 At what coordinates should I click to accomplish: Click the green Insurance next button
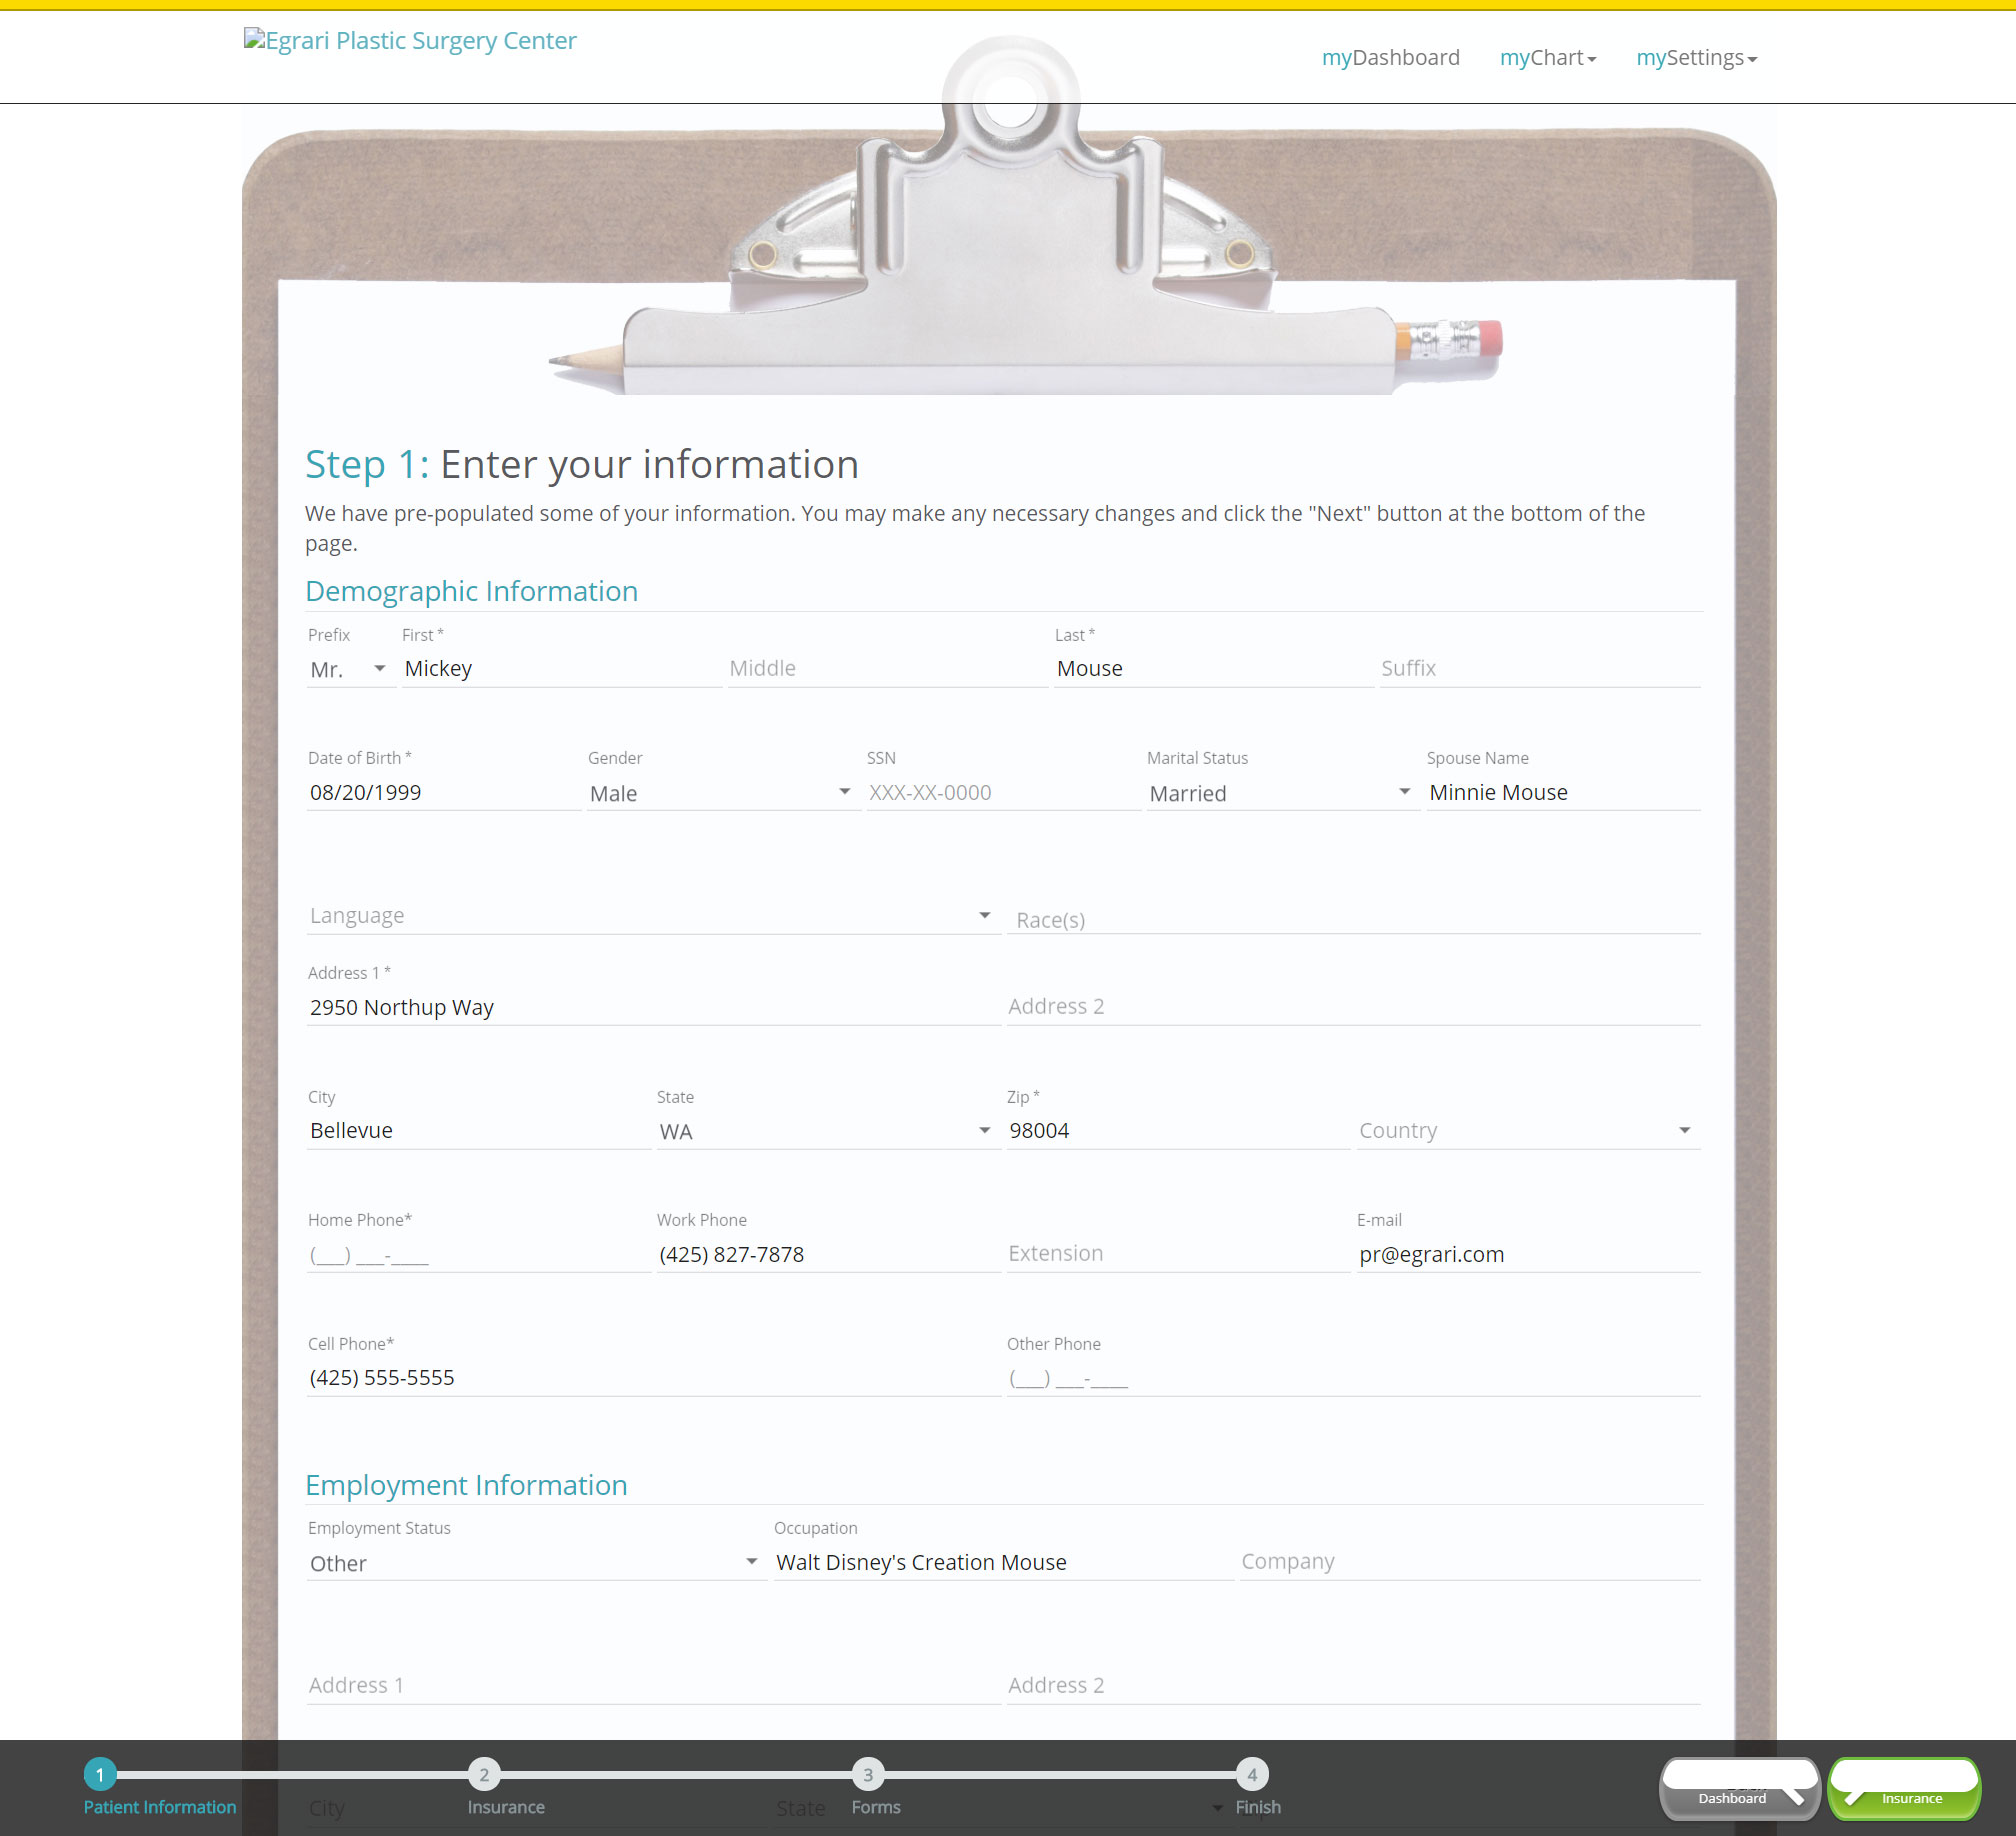1905,1789
